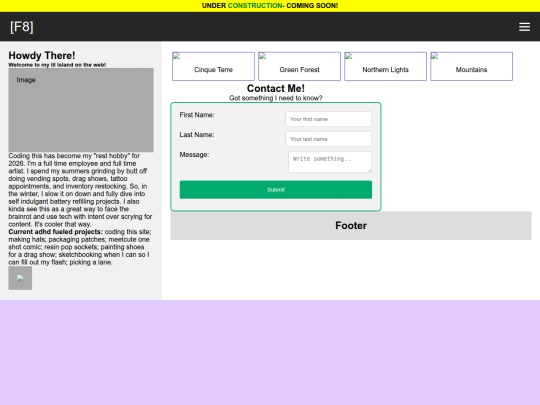This screenshot has width=540, height=405.
Task: Click the Footer heading
Action: [351, 226]
